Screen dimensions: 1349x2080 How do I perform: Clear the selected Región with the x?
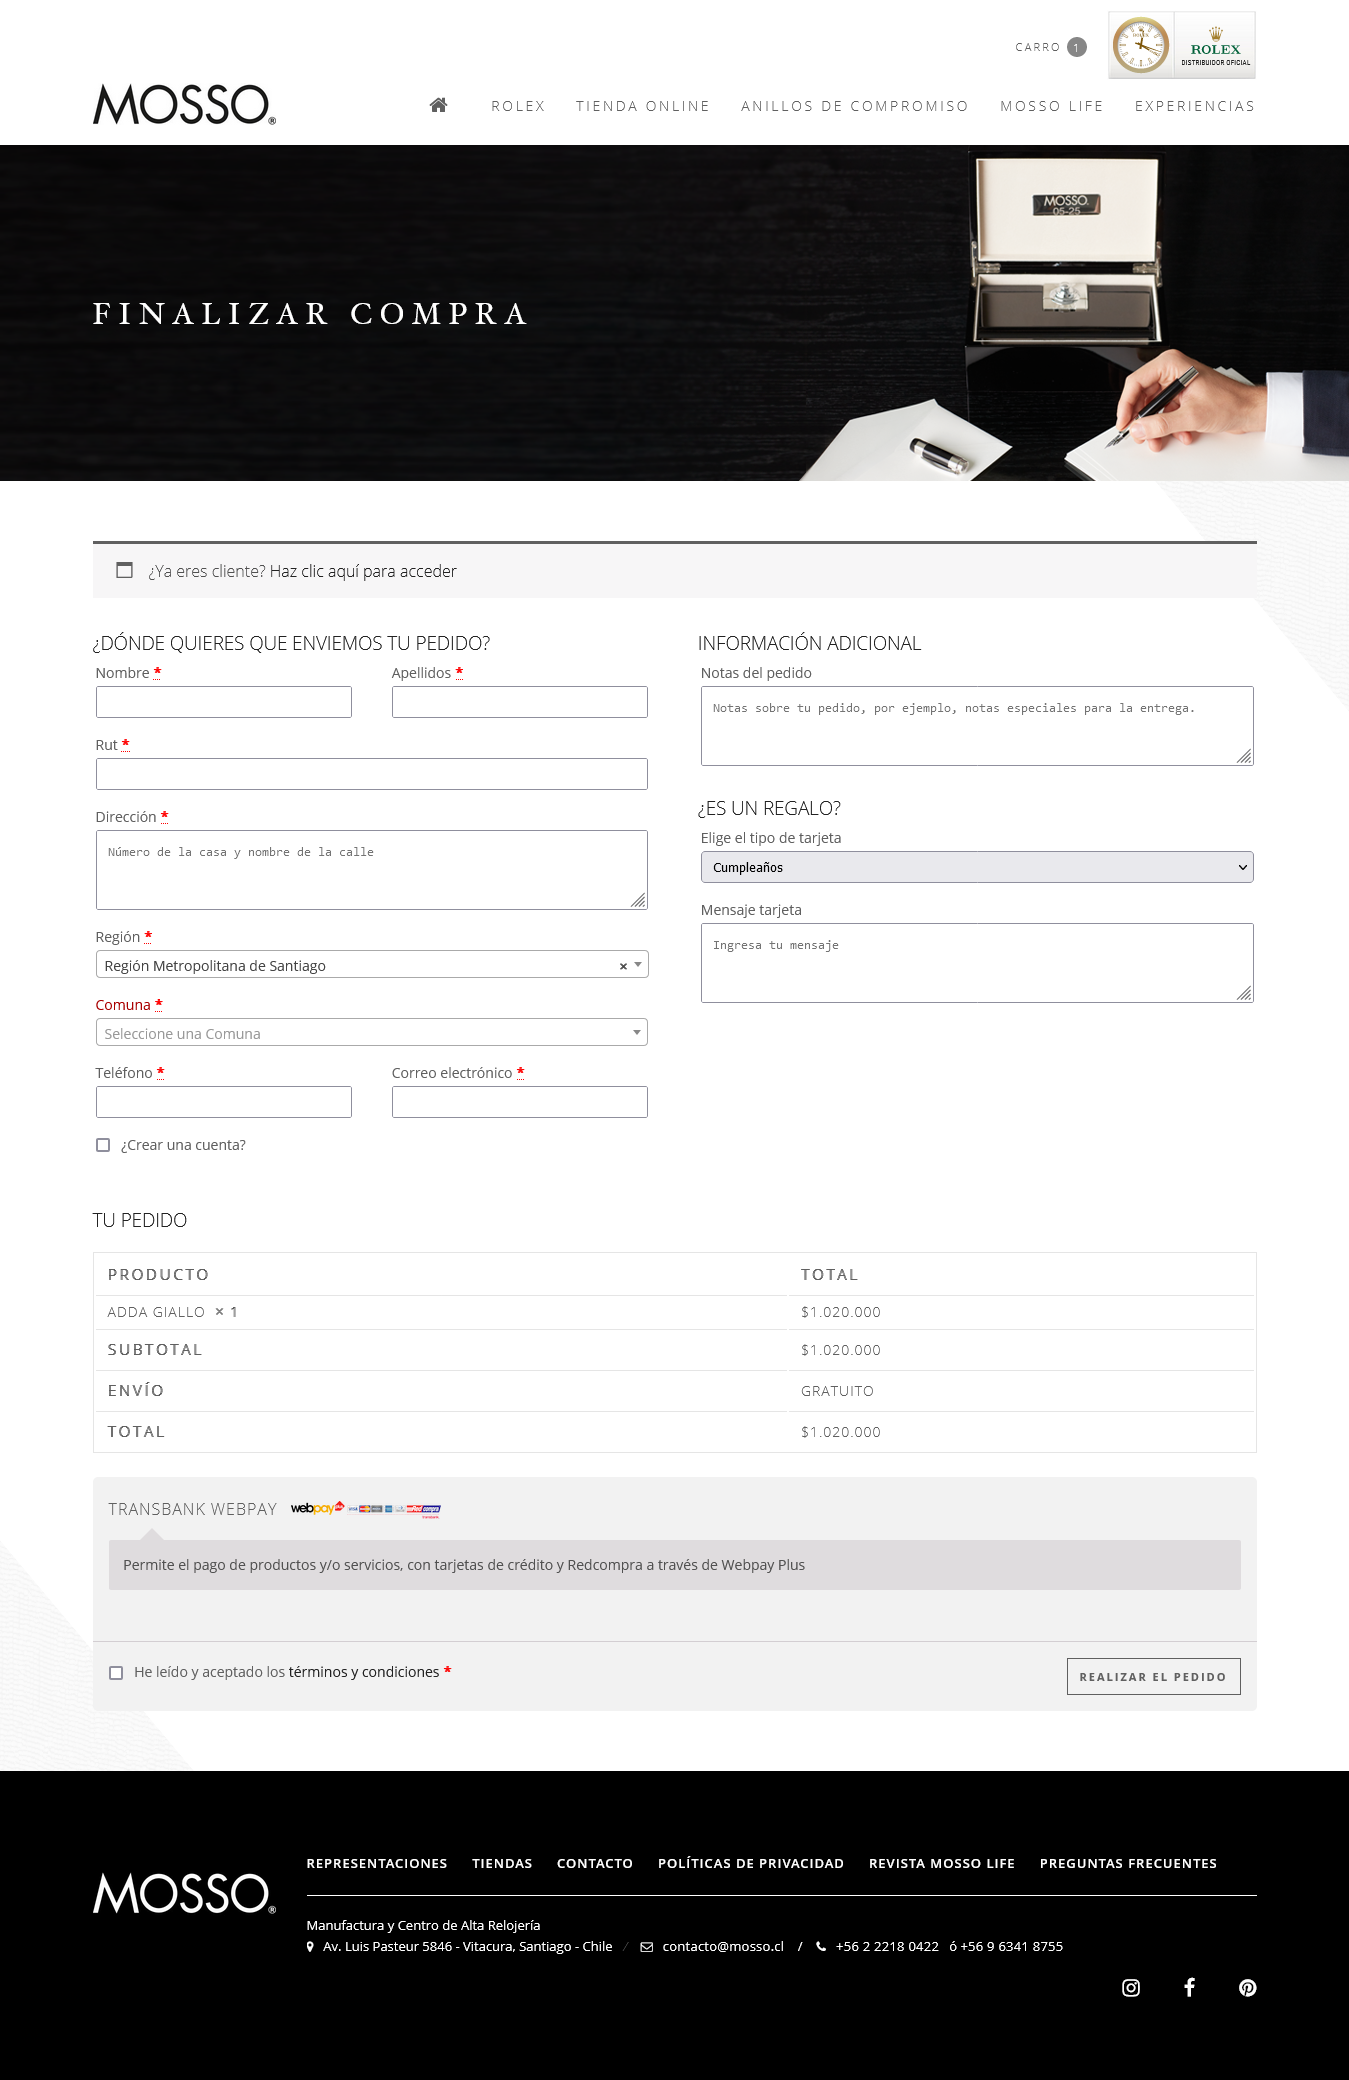623,966
